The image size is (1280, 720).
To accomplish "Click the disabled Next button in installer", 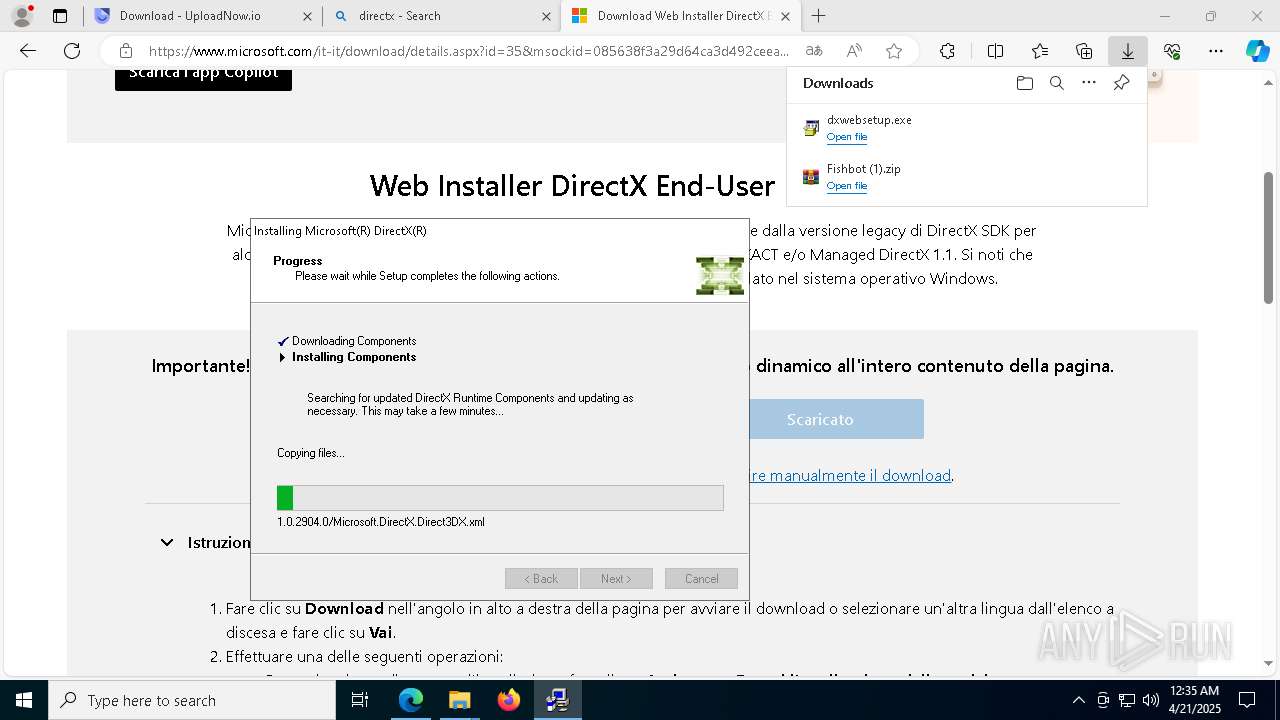I will [616, 579].
